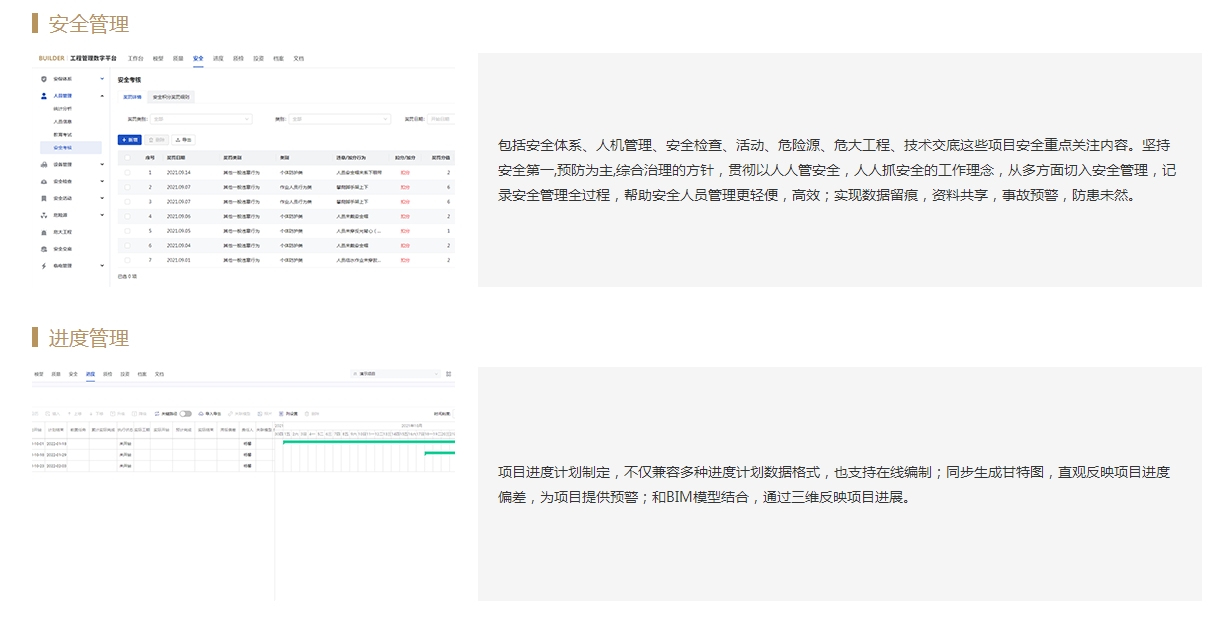Tick checkbox for row dated 2021.09.14

pyautogui.click(x=127, y=173)
